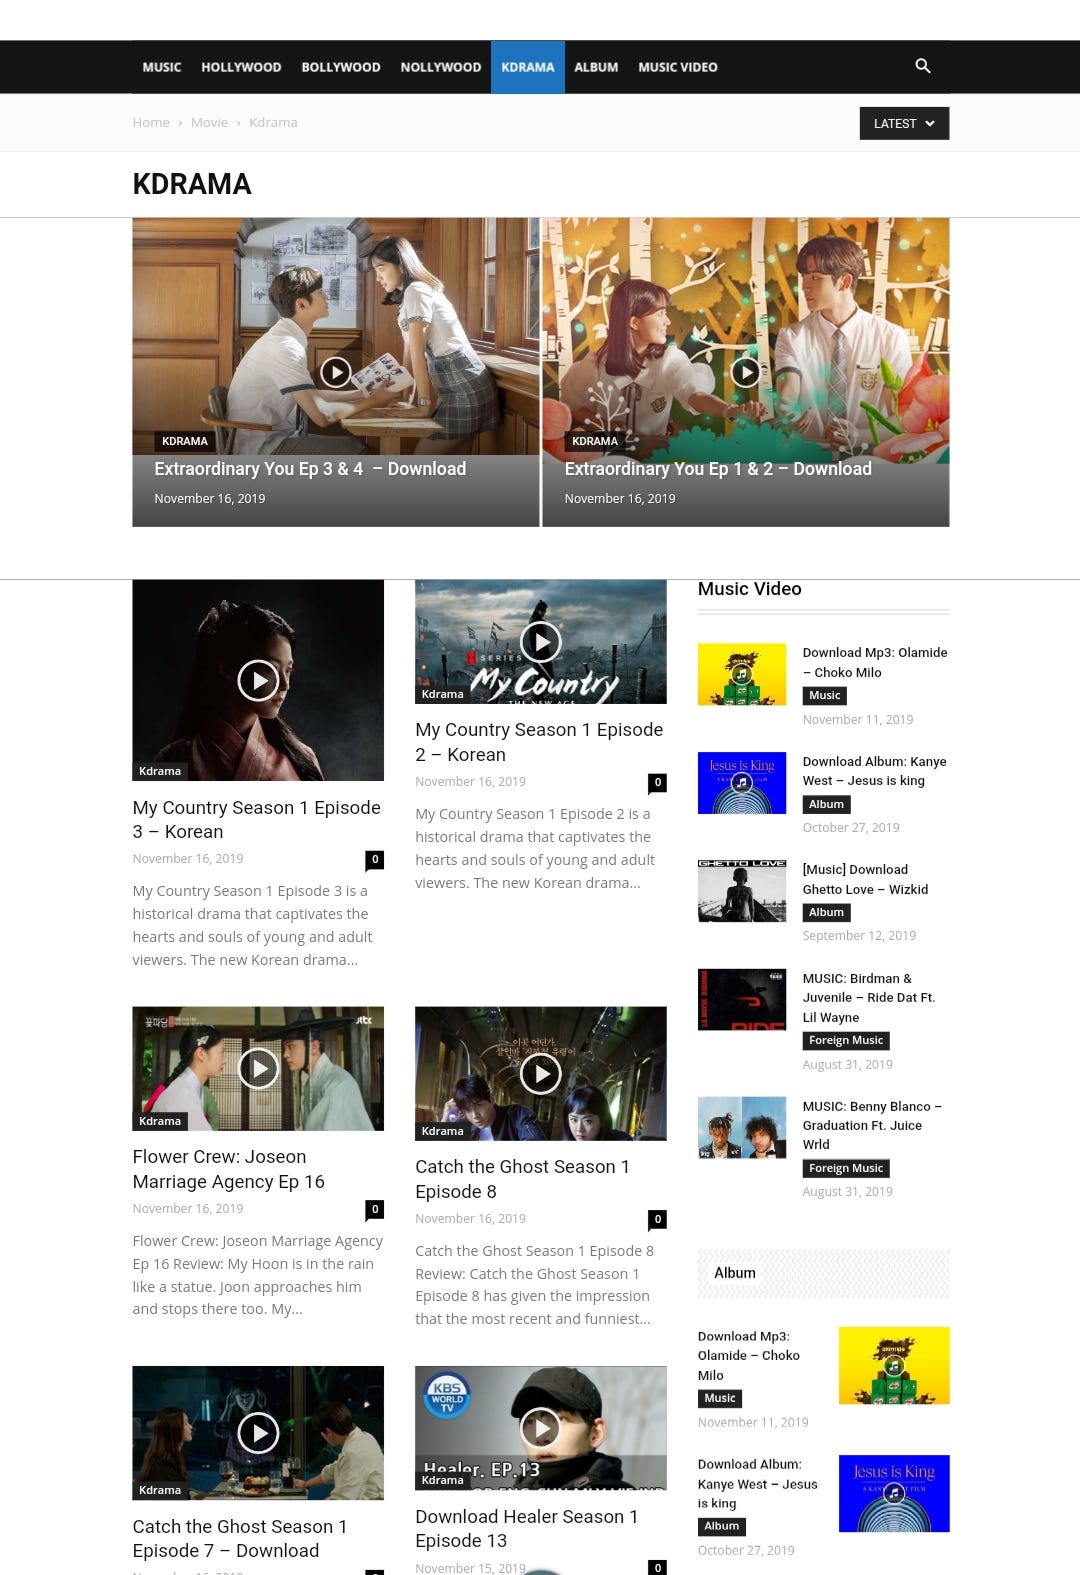Screen dimensions: 1080x1575
Task: Open My Country Season 1 Episode 2 – Korean title
Action: click(539, 742)
